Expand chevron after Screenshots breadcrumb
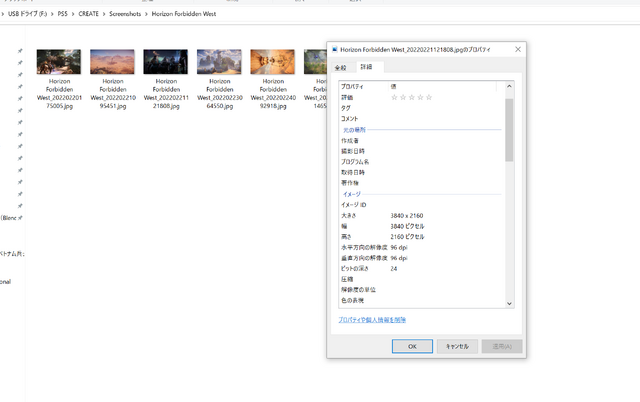Screen dimensions: 640x402 [146, 14]
